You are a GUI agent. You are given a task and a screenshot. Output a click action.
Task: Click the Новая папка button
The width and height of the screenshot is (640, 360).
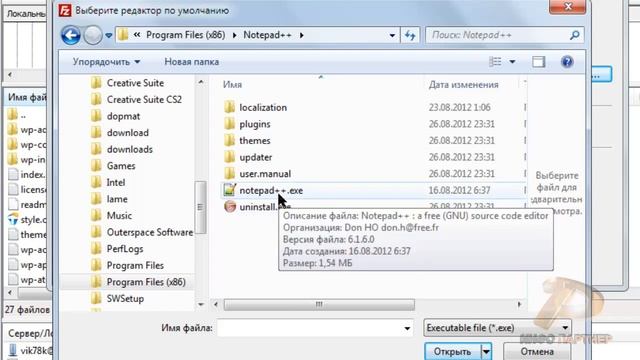tap(191, 62)
